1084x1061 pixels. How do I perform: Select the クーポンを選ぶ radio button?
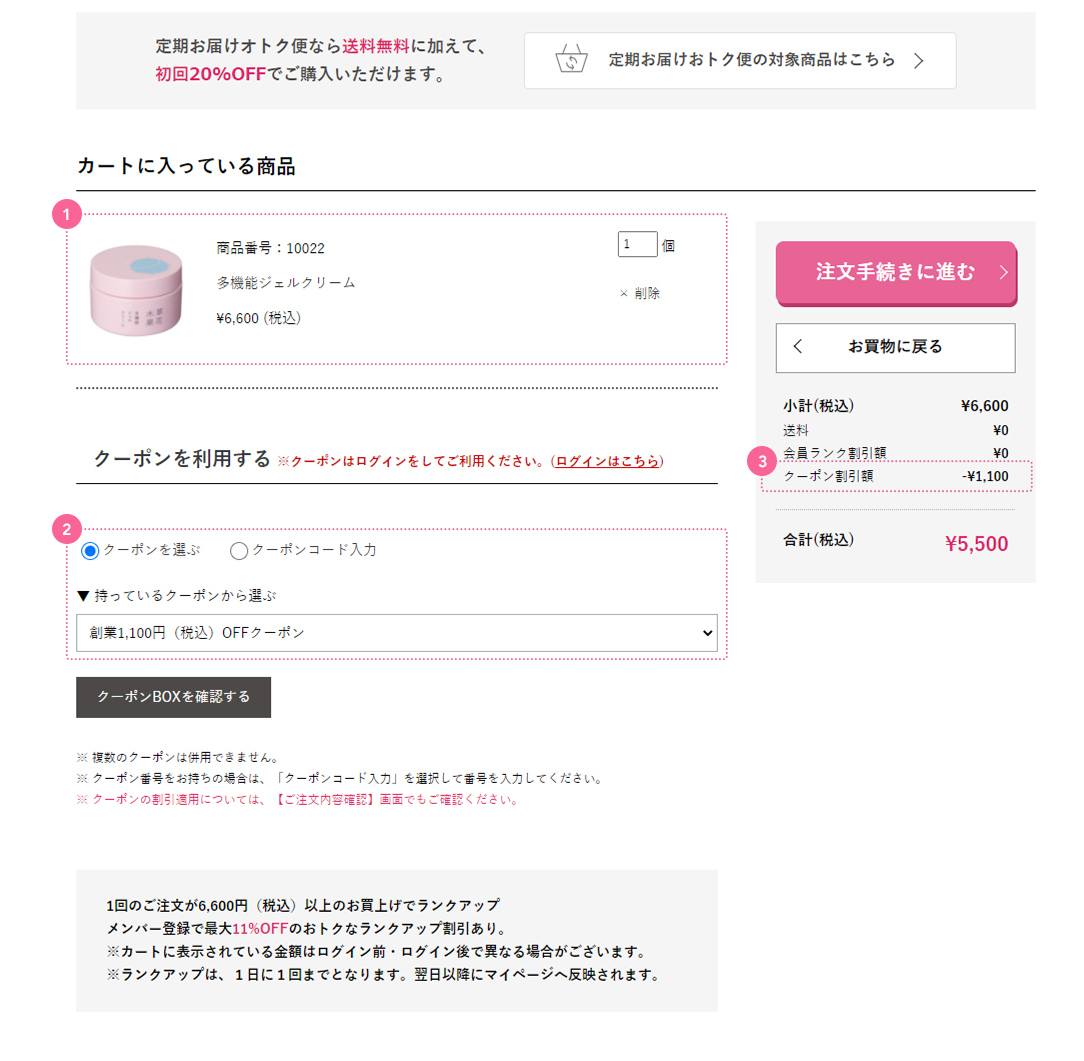(x=90, y=551)
